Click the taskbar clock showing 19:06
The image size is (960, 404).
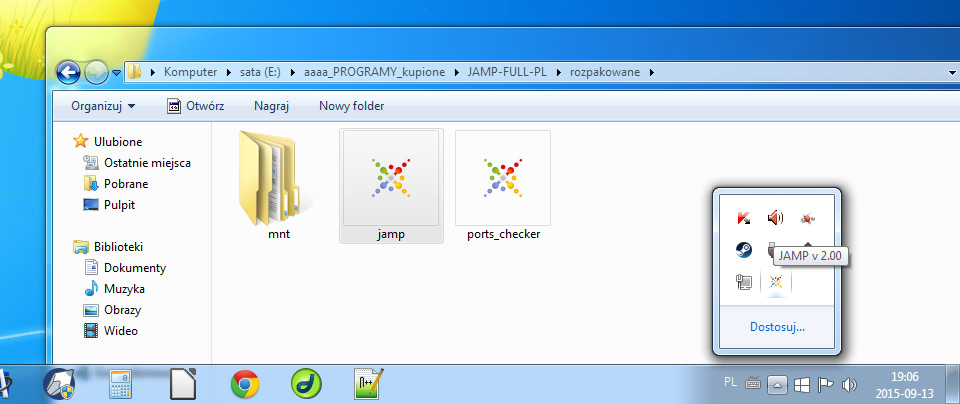pos(905,384)
